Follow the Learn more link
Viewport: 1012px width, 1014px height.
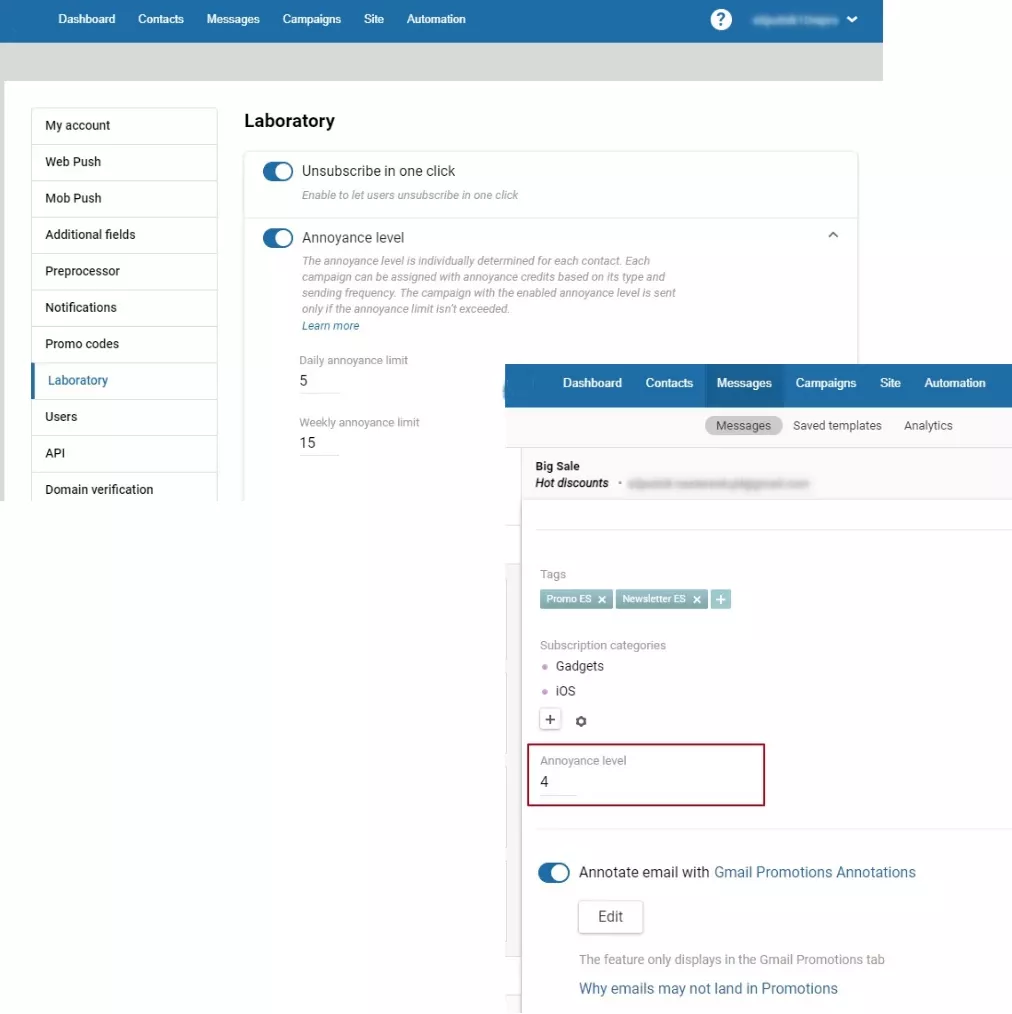(x=330, y=326)
